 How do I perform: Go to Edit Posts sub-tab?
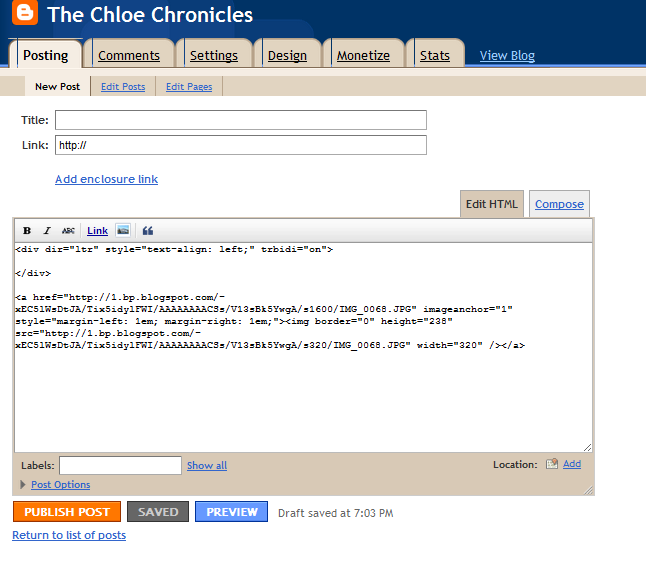click(123, 87)
